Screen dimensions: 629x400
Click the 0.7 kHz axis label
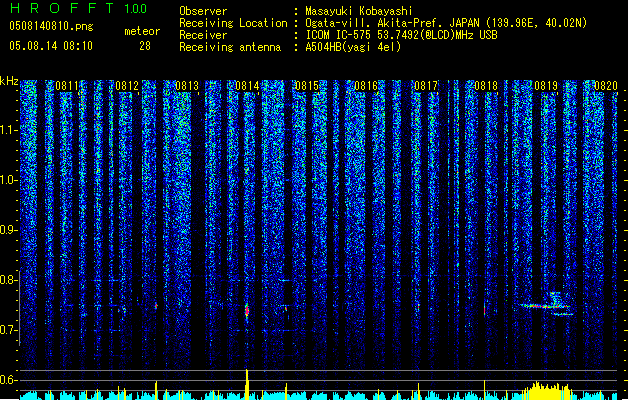[x=9, y=330]
